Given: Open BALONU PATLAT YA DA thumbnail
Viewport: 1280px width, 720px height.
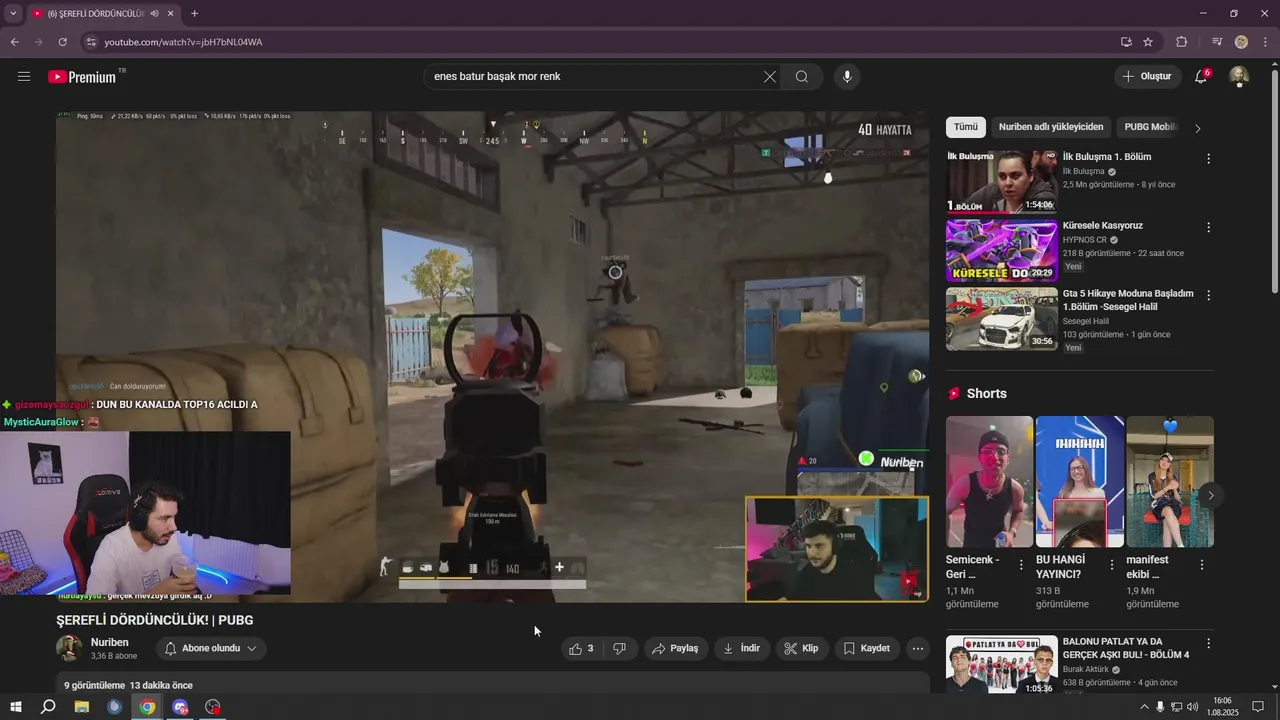Looking at the screenshot, I should pos(1001,664).
